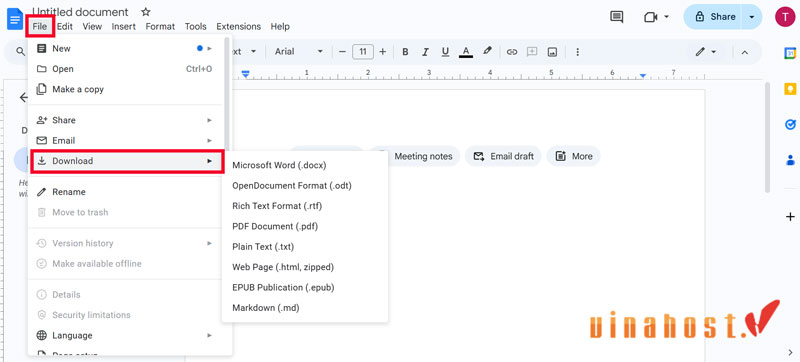Choose Rename from the File menu
800x362 pixels.
point(125,192)
